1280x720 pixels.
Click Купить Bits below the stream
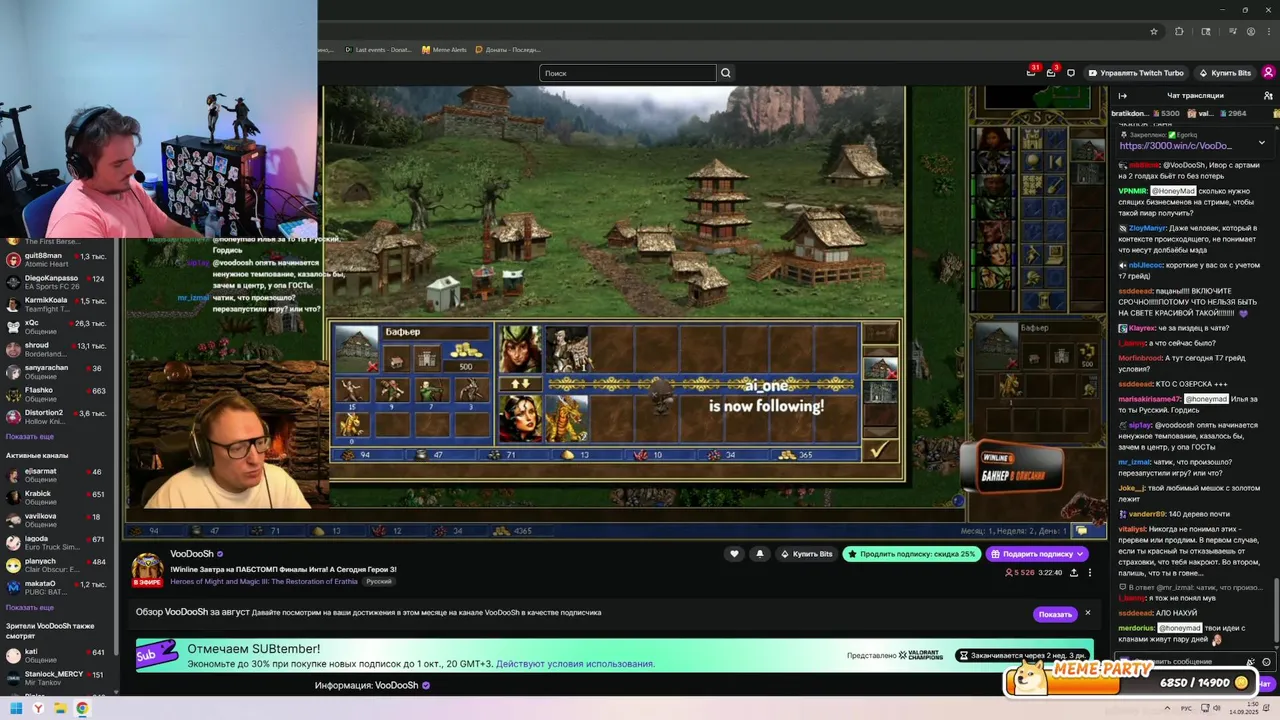[806, 554]
